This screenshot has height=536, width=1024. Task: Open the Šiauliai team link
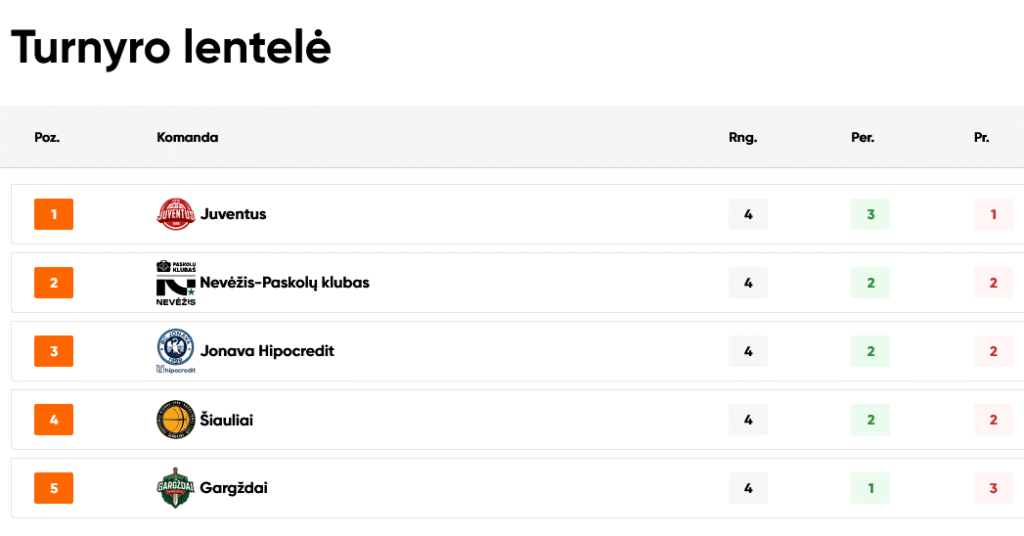coord(226,420)
